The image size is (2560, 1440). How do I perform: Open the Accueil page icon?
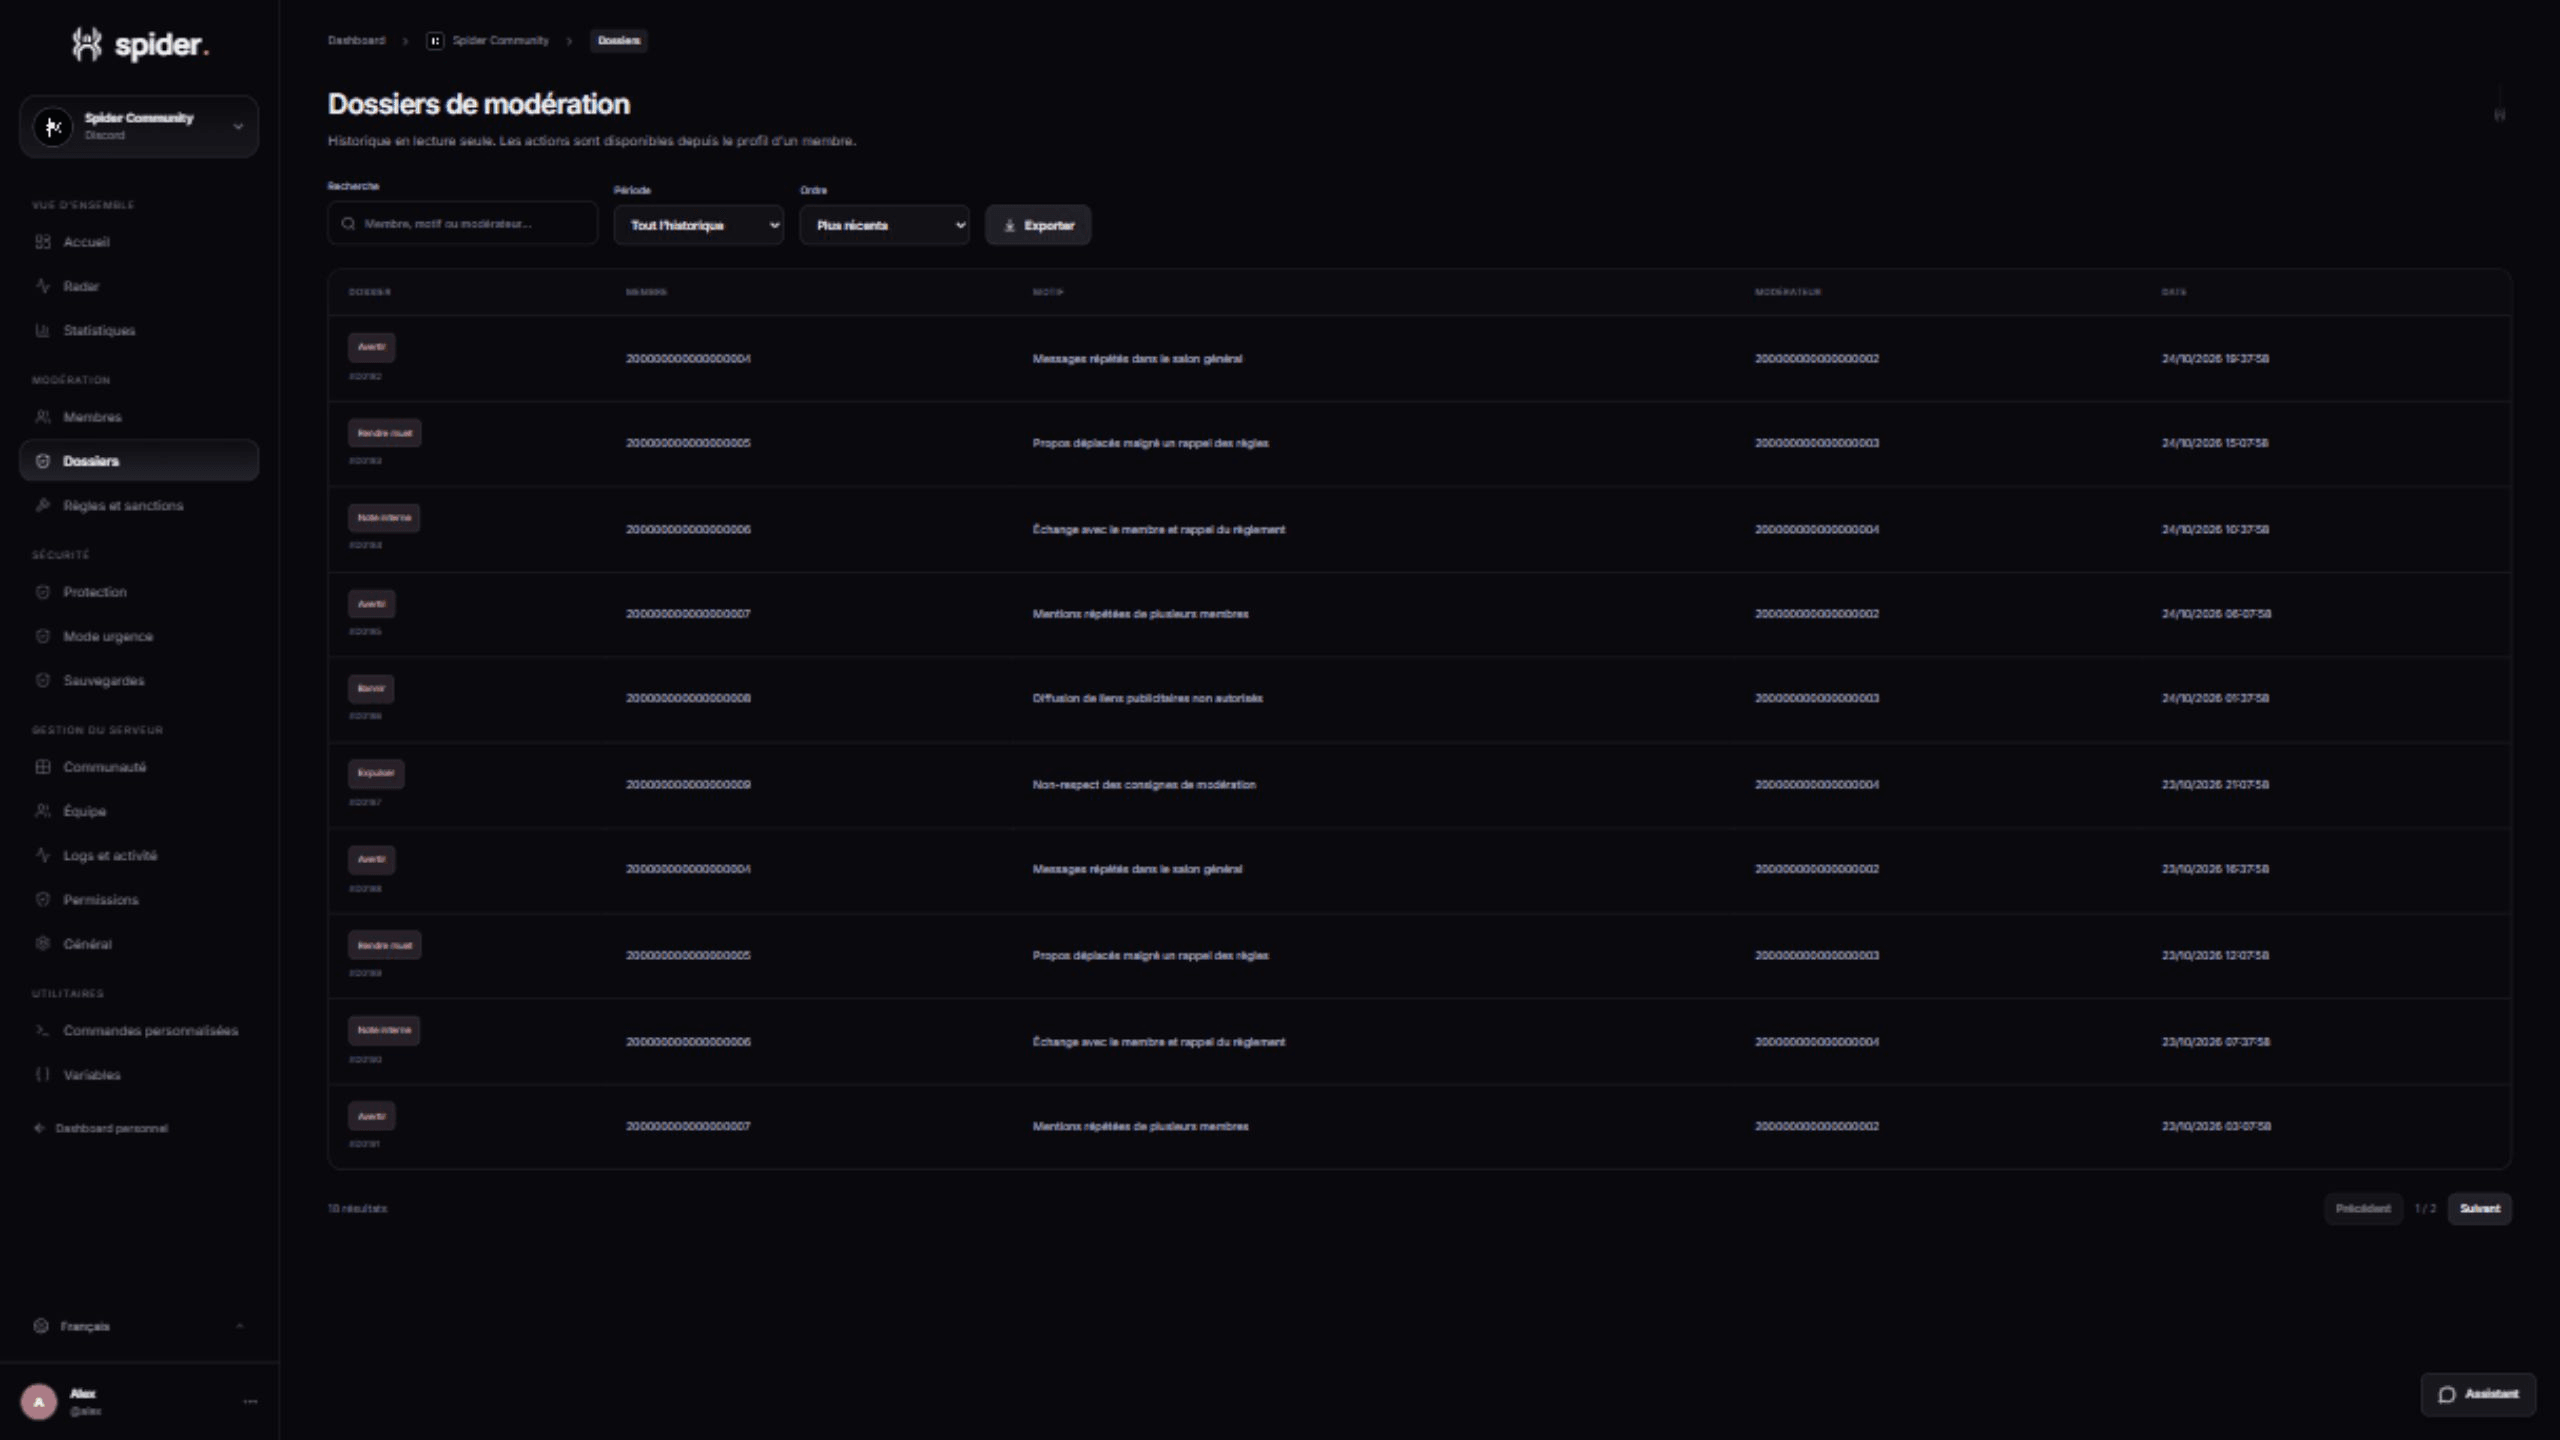coord(42,242)
